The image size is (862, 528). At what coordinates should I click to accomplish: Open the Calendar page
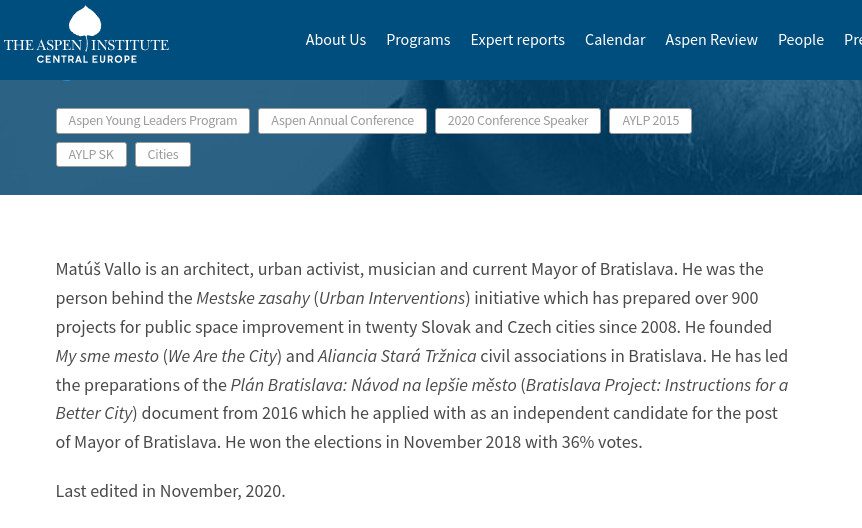click(615, 40)
